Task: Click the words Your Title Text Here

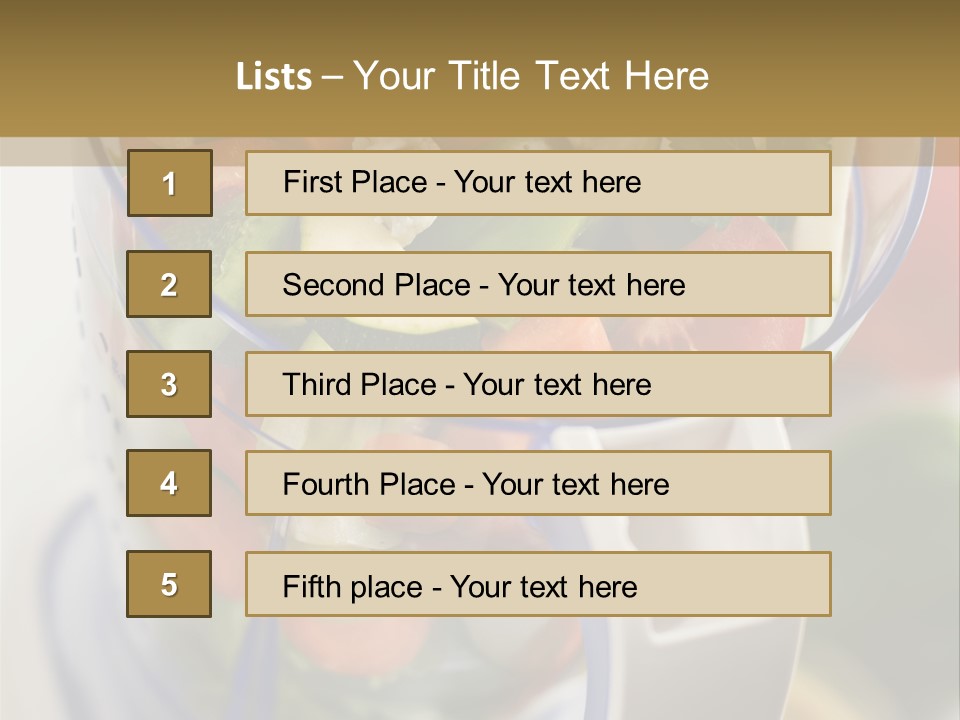Action: 531,76
